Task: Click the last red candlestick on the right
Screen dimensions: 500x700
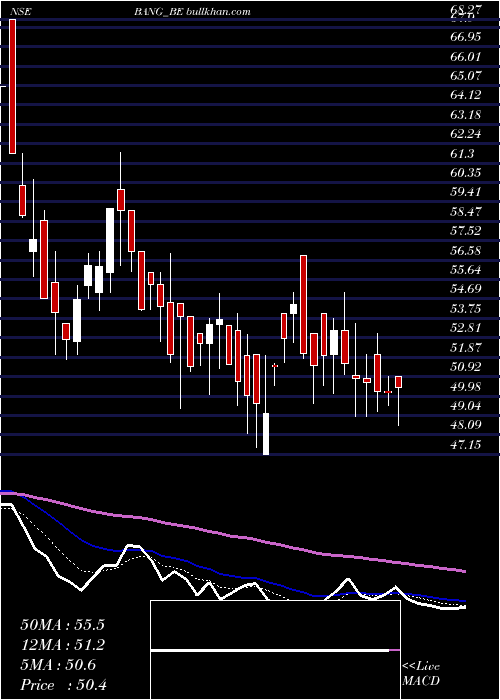Action: tap(398, 382)
